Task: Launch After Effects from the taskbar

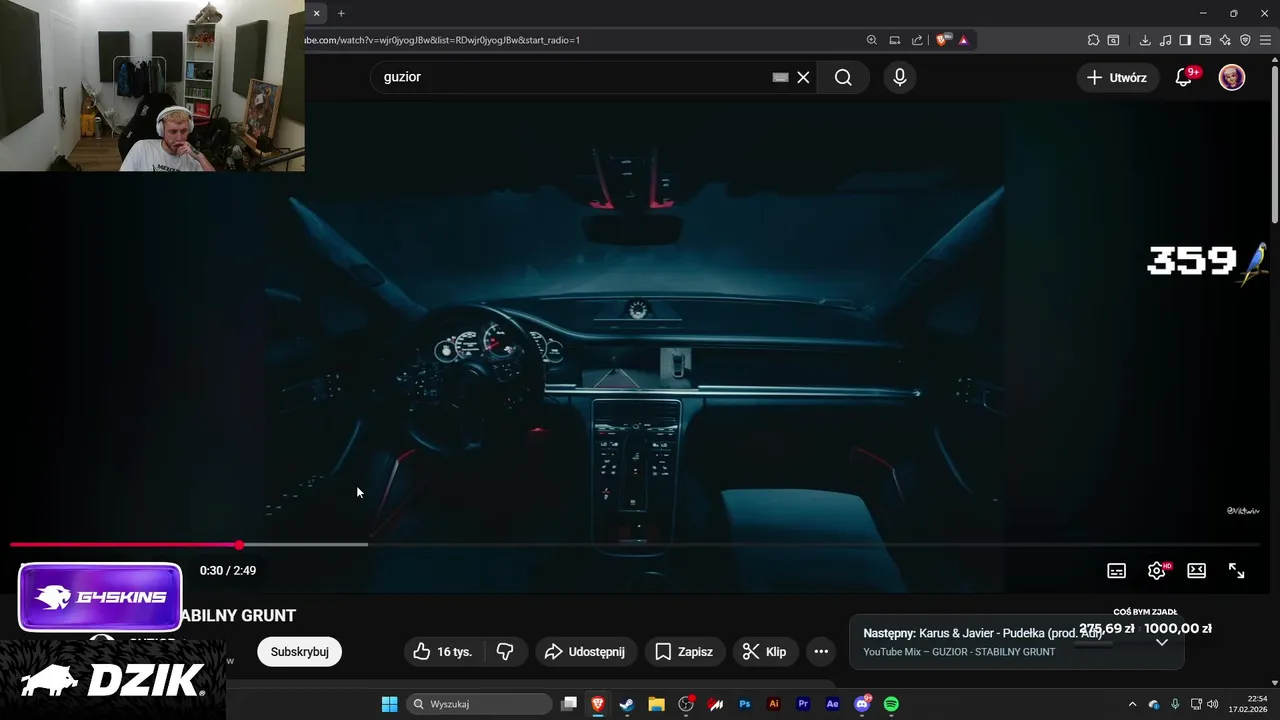Action: point(832,704)
